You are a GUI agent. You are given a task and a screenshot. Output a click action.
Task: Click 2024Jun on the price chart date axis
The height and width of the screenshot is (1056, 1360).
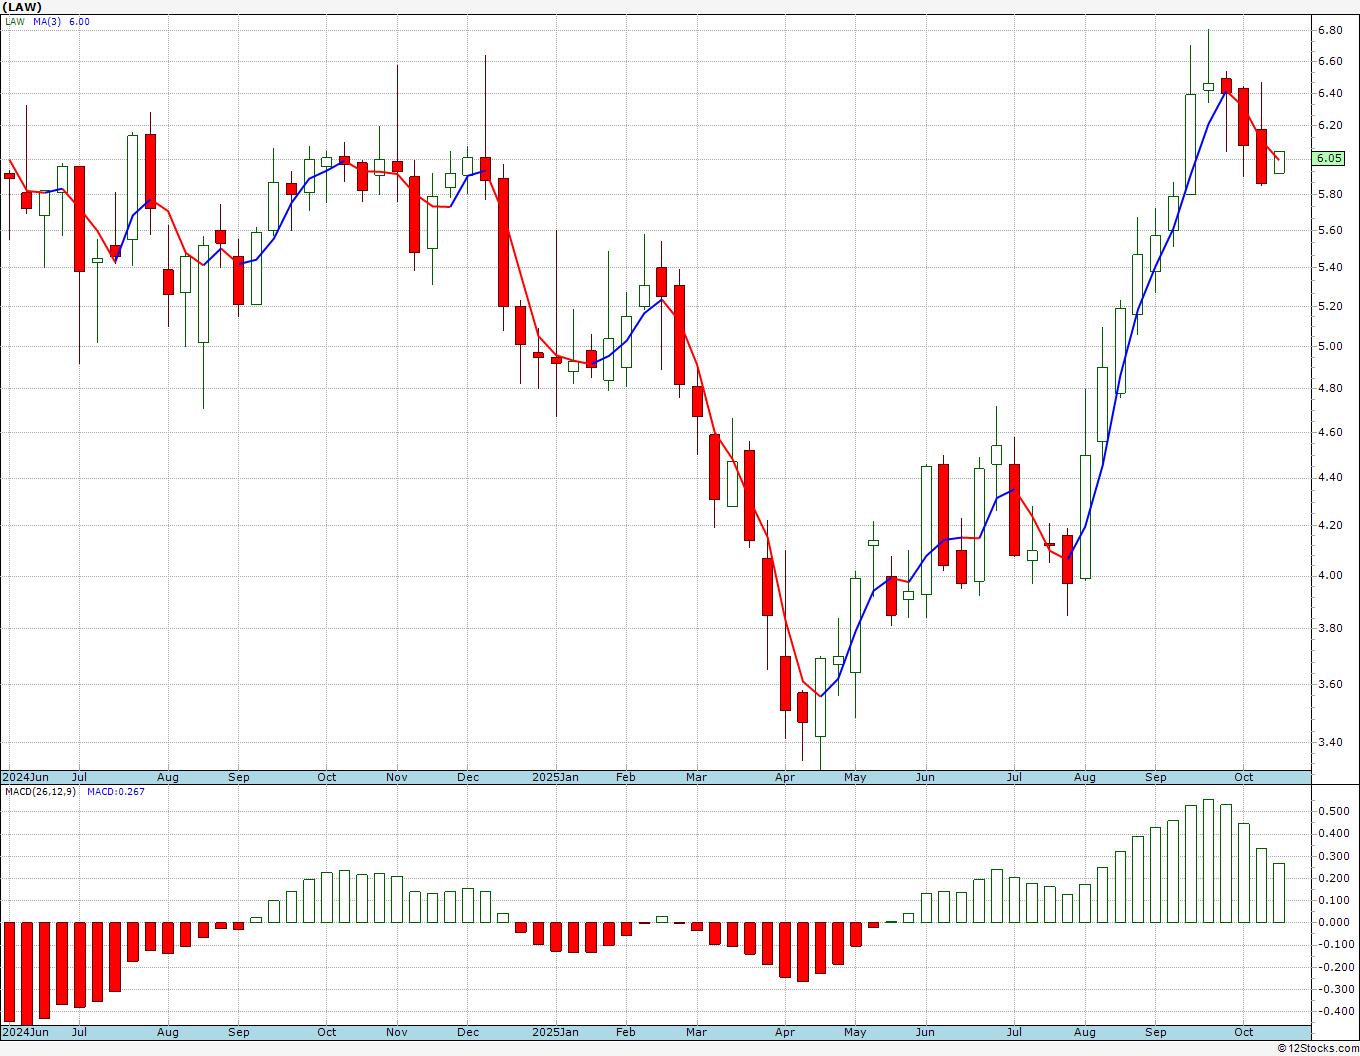(25, 777)
